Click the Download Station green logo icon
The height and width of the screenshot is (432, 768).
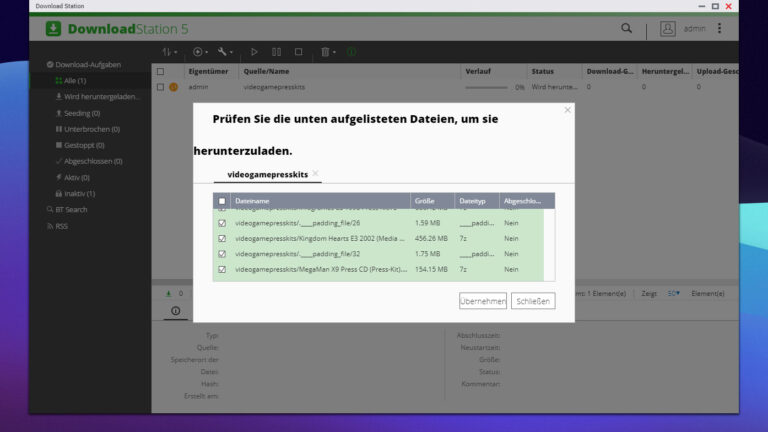point(53,29)
